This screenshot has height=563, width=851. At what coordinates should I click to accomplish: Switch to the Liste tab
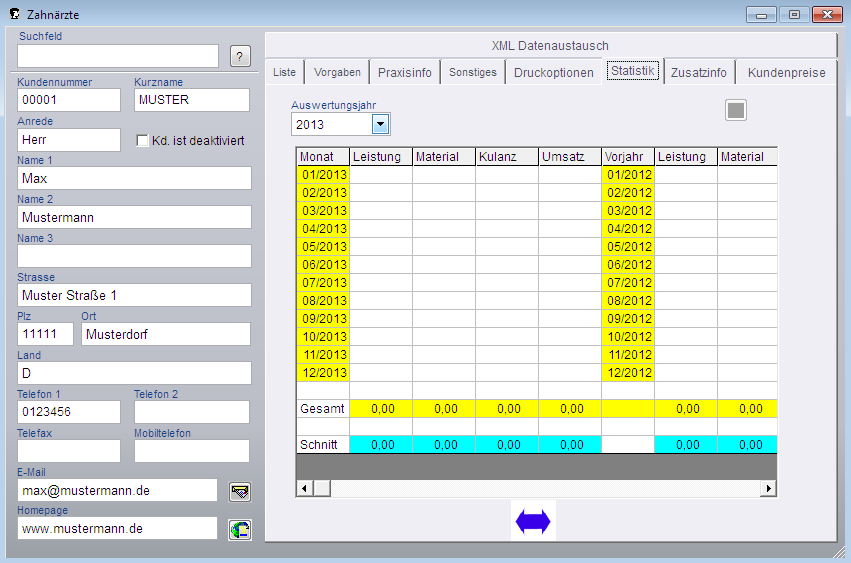tap(284, 72)
